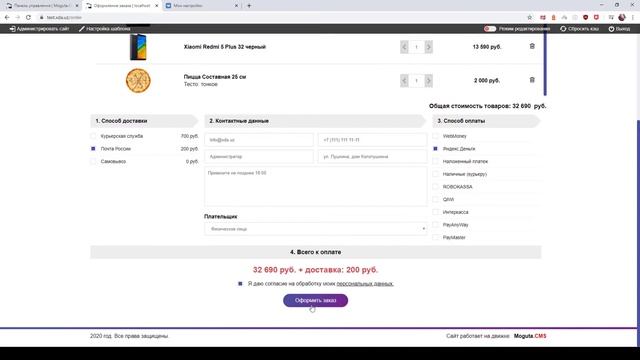This screenshot has height=360, width=640.
Task: Open the browser profile avatar
Action: (622, 18)
